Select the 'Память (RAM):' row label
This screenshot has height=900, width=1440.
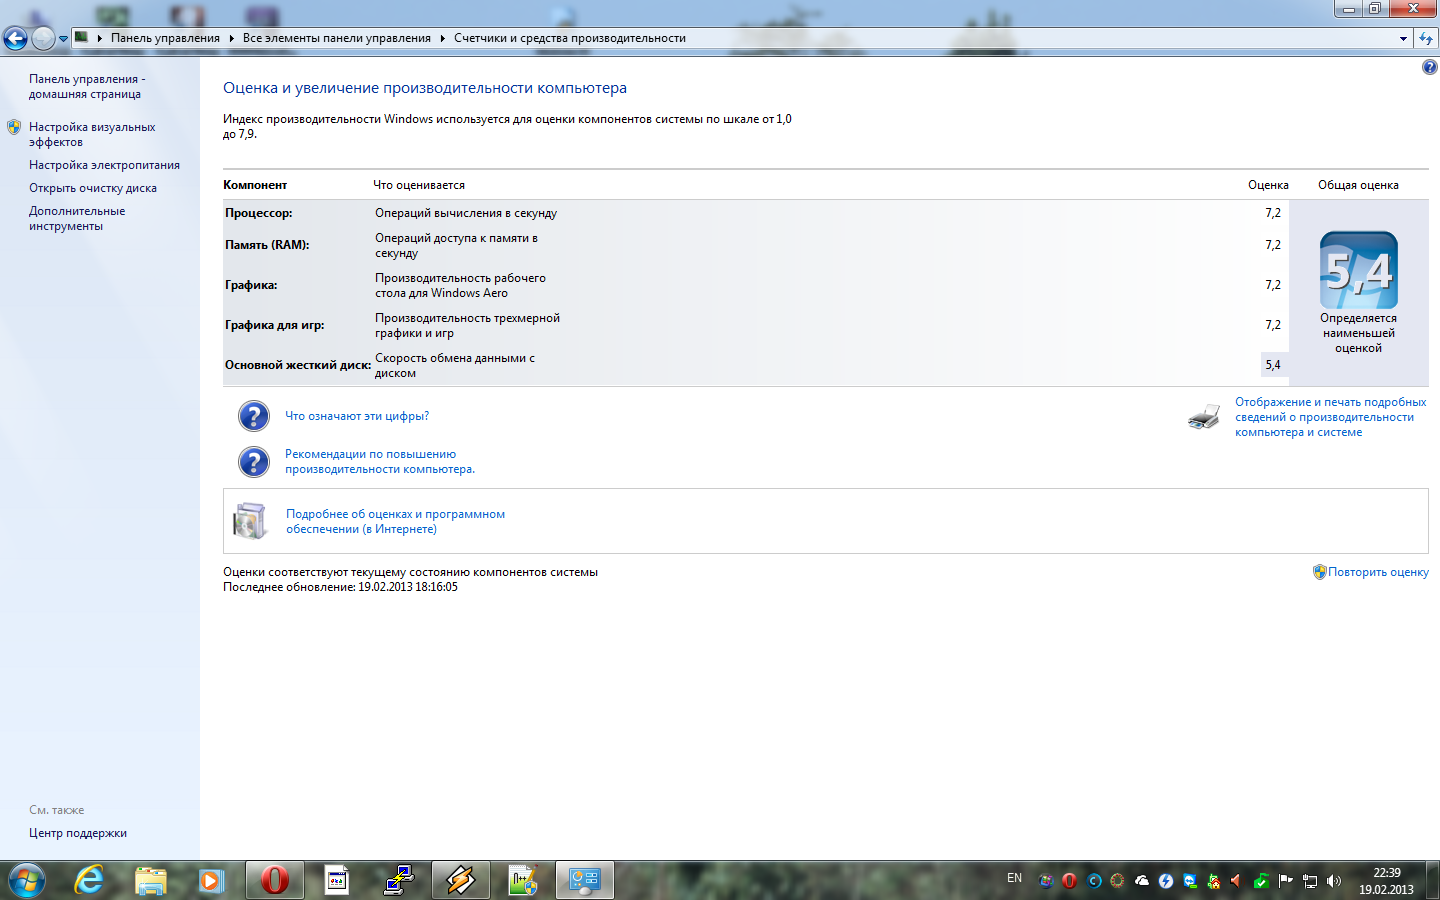(267, 245)
